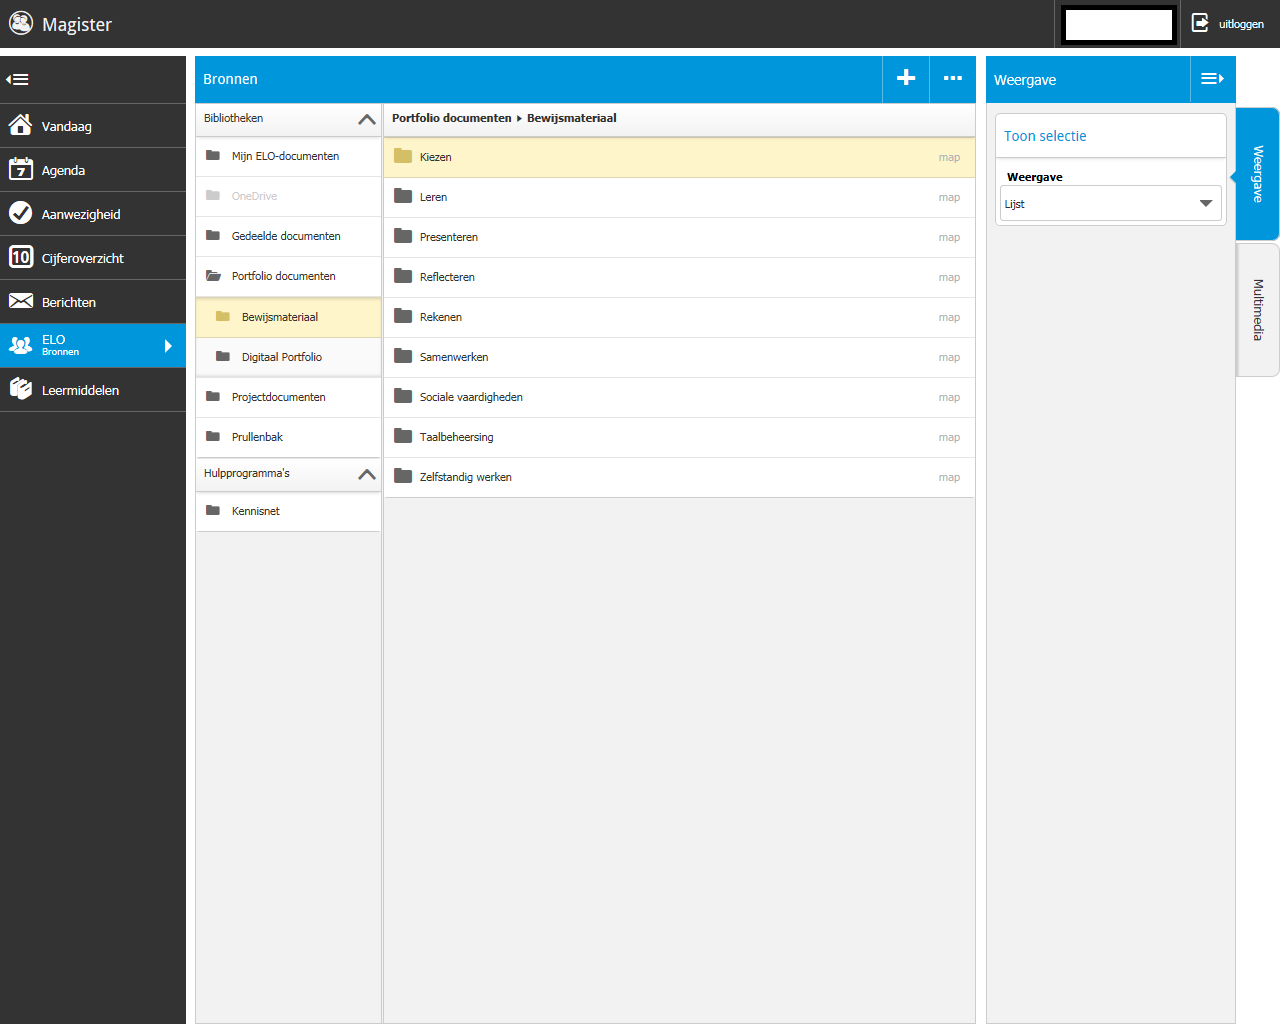The width and height of the screenshot is (1280, 1024).
Task: Collapse the left navigation sidebar
Action: pyautogui.click(x=18, y=79)
